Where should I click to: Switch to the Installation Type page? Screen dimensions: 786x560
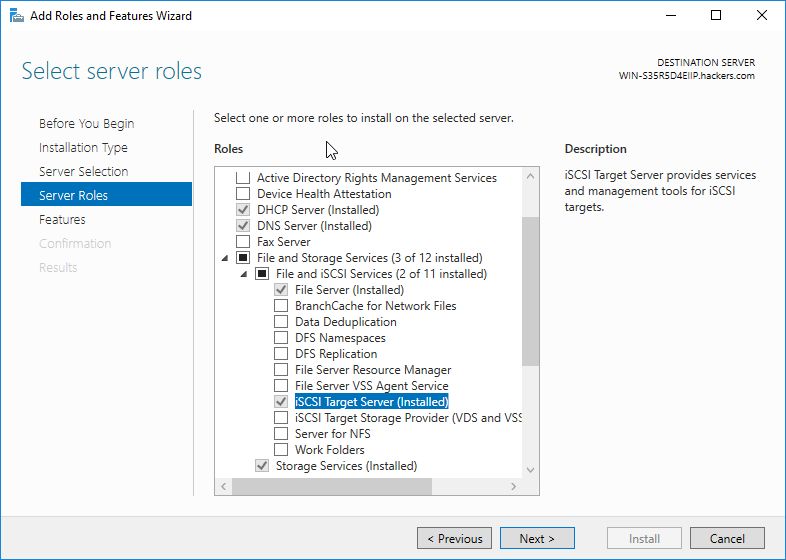coord(83,148)
